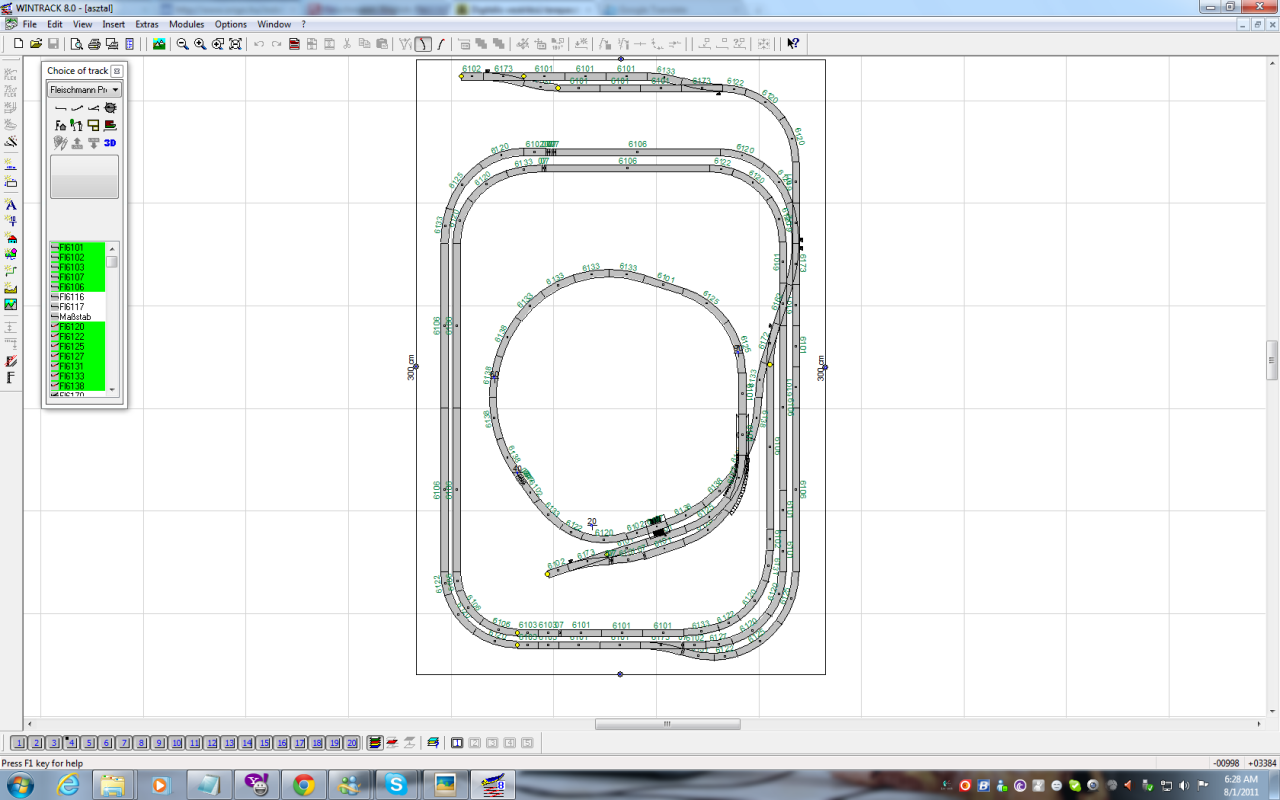Click the help pointer question mark icon
The width and height of the screenshot is (1280, 800).
pyautogui.click(x=792, y=44)
